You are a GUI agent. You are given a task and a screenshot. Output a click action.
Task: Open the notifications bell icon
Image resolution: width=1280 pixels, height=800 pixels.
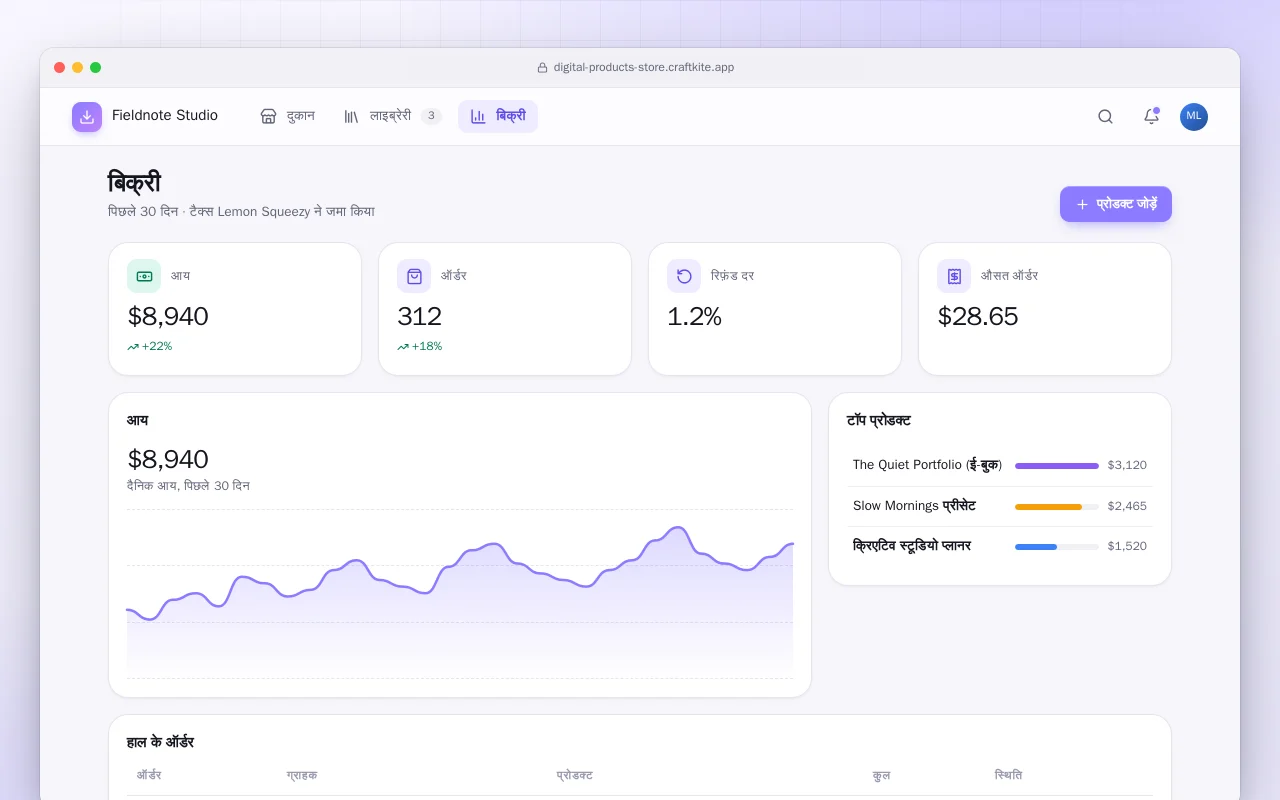[x=1151, y=116]
